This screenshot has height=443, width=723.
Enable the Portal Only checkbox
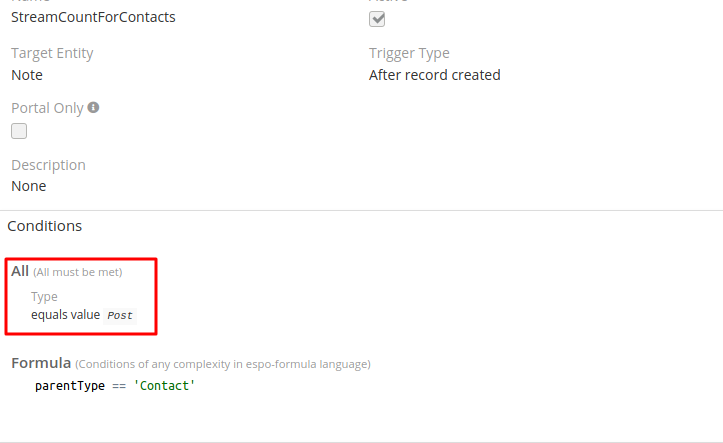click(x=19, y=131)
